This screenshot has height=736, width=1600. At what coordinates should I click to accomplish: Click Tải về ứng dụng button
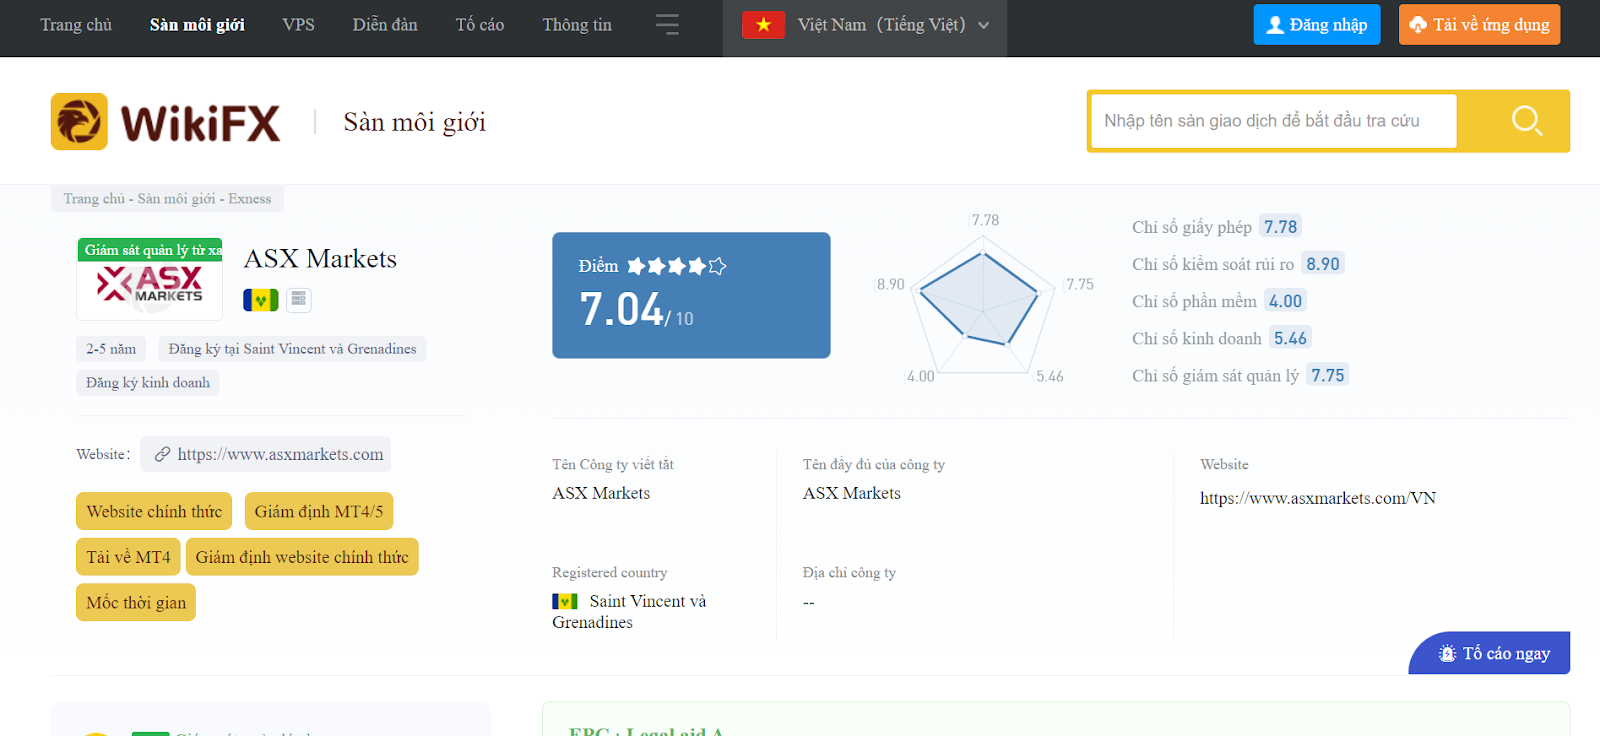1479,25
